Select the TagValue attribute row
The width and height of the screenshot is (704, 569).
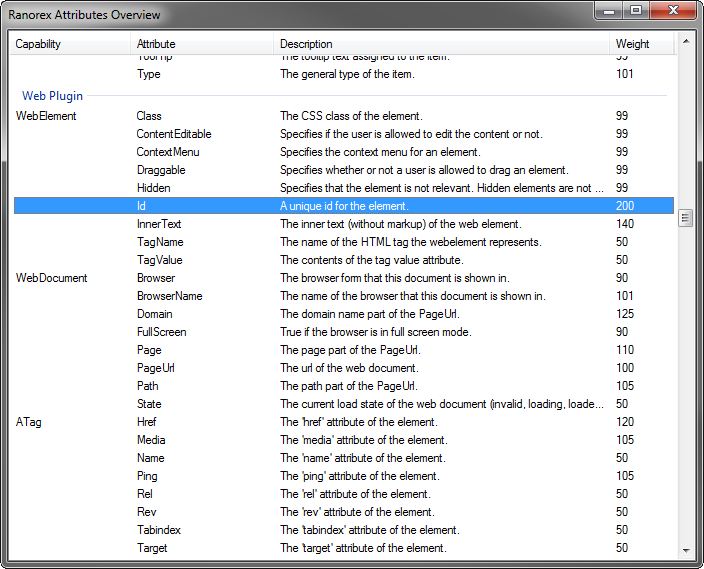click(344, 260)
